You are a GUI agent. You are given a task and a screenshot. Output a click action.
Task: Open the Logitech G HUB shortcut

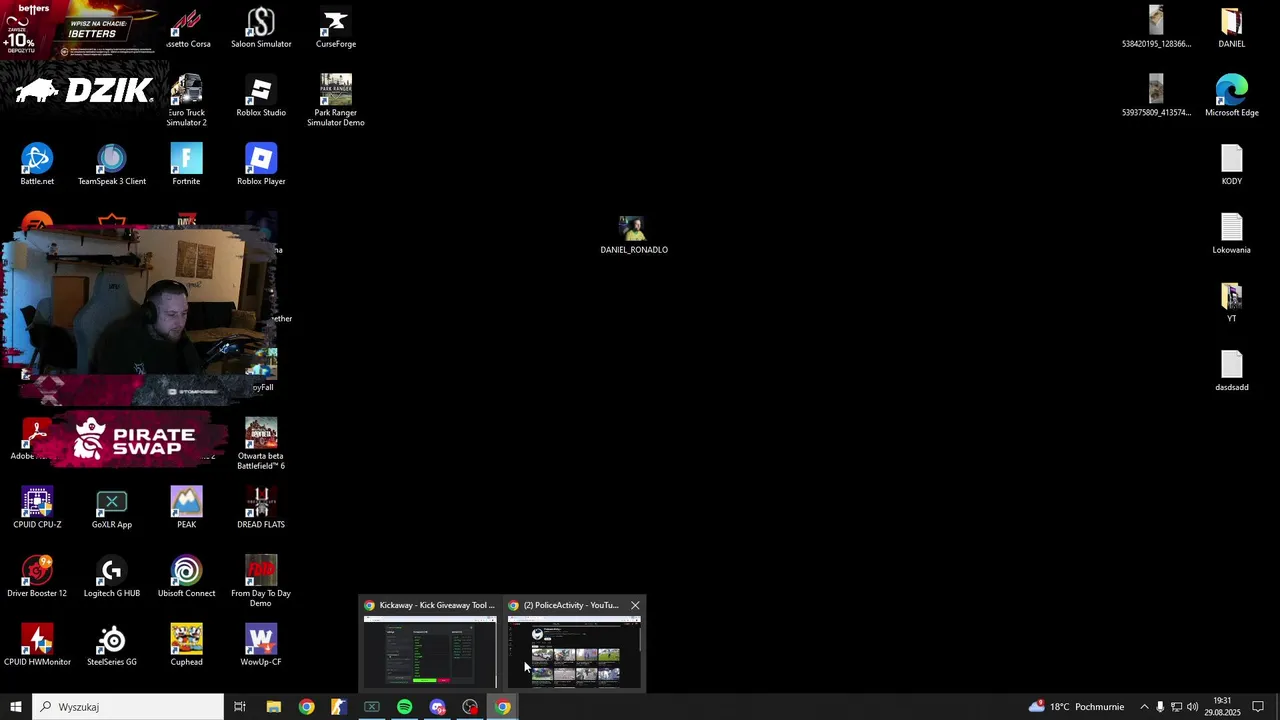112,577
